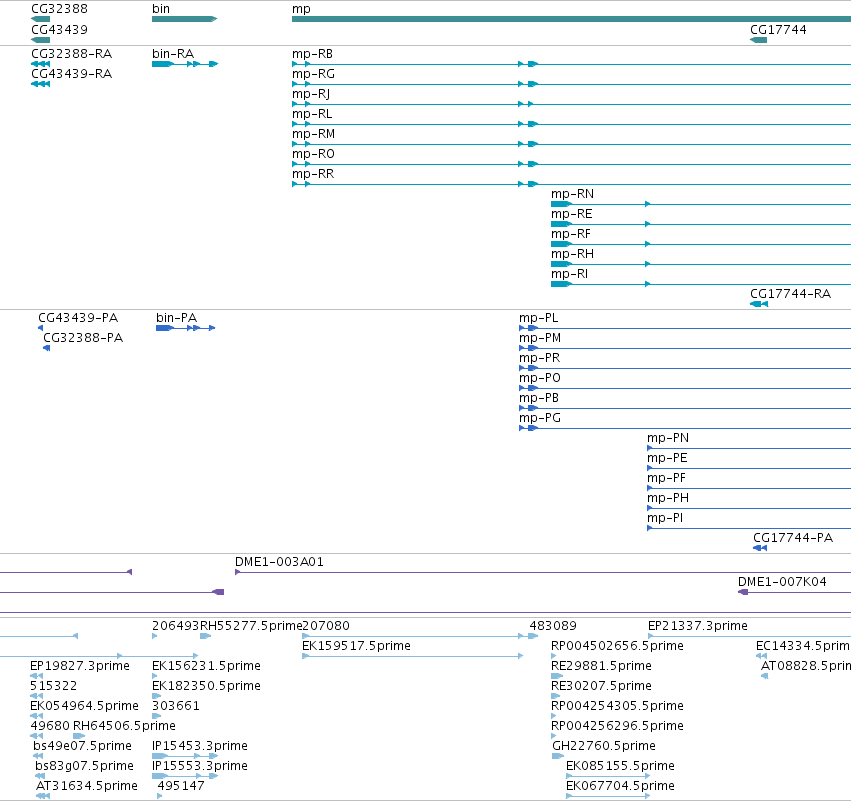Viewport: 851px width, 801px height.
Task: Click the EK156231.5prime EST label
Action: click(206, 666)
